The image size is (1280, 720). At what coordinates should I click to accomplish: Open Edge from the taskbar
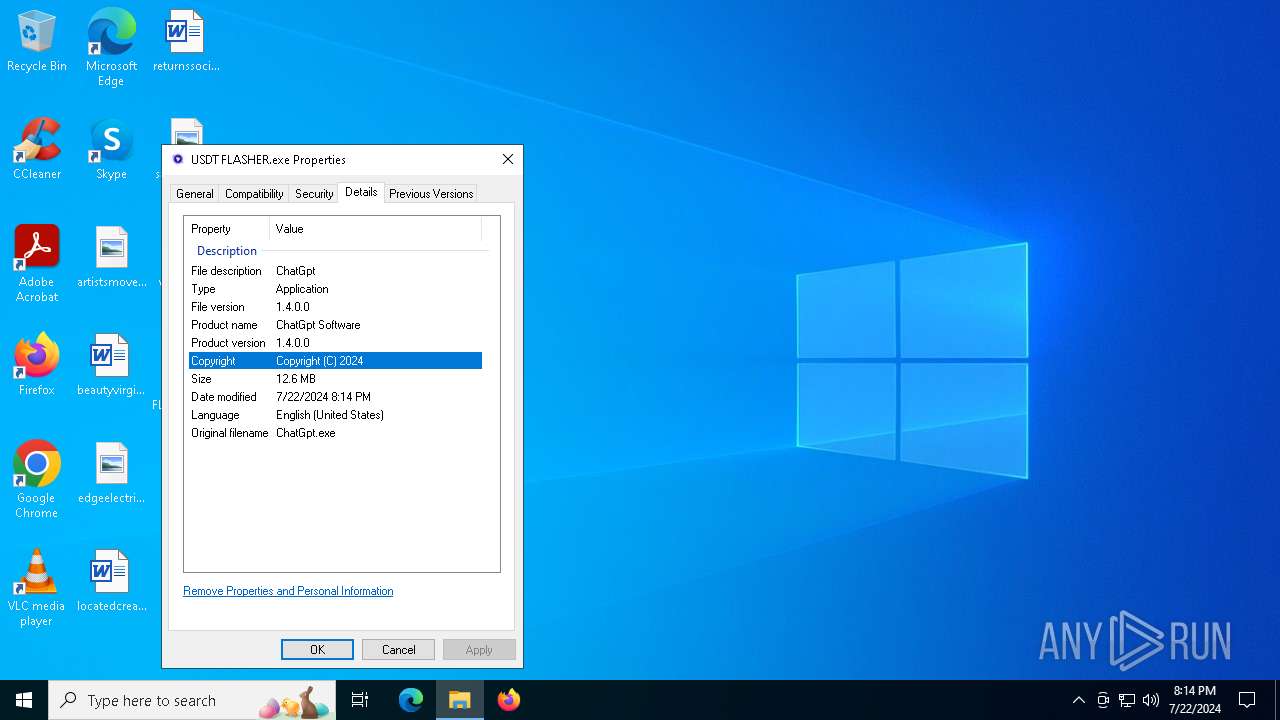tap(411, 700)
